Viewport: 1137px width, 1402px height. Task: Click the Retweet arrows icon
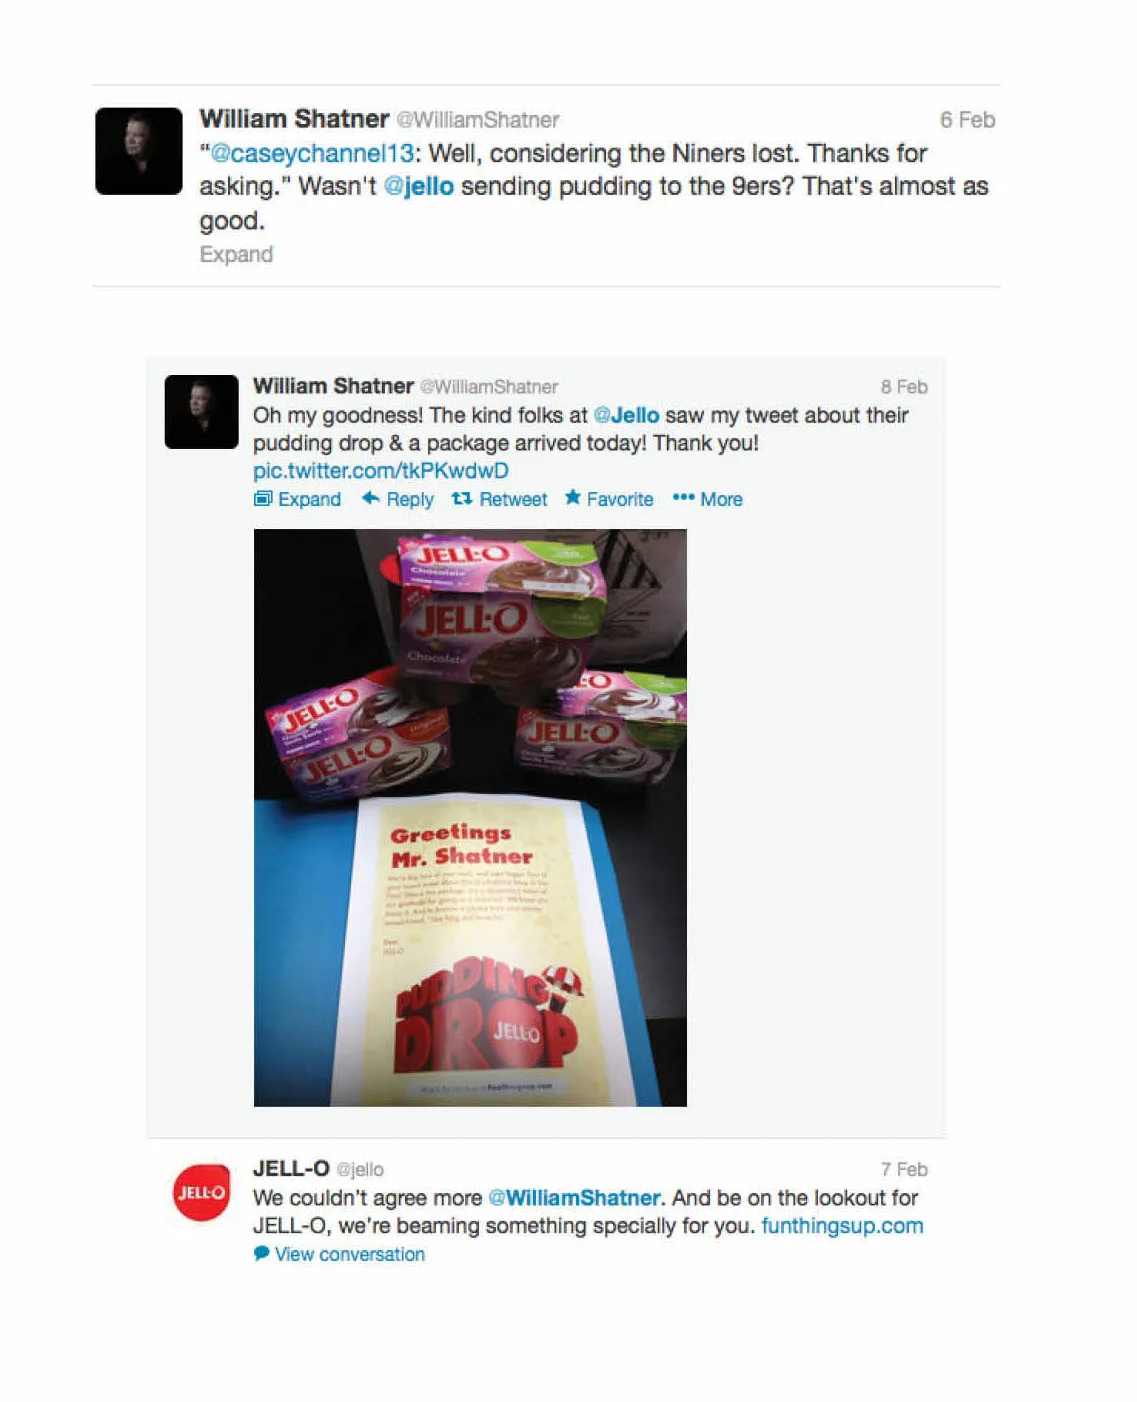click(461, 498)
